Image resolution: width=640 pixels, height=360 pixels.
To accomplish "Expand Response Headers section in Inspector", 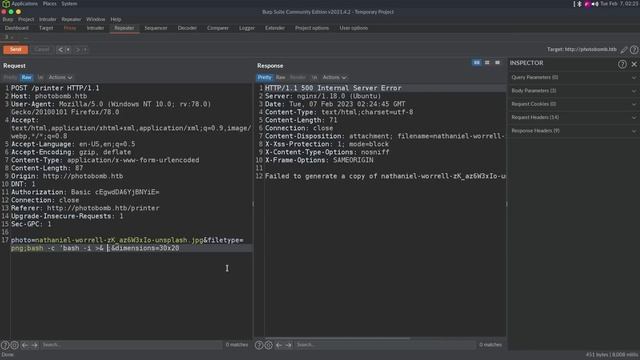I will 573,131.
